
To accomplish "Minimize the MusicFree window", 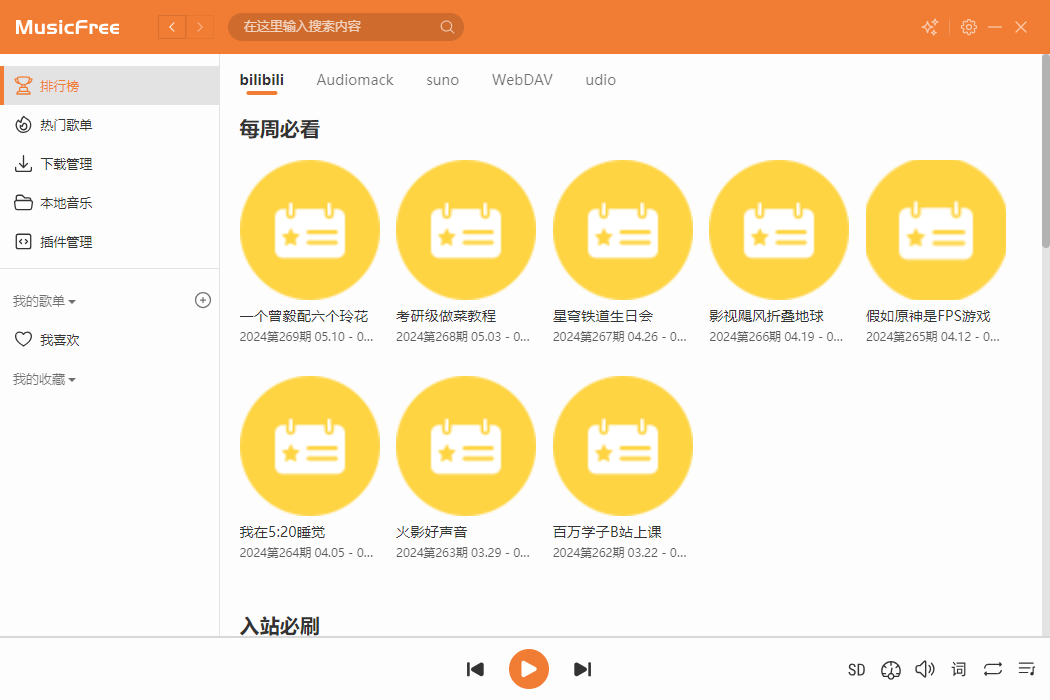I will (995, 27).
